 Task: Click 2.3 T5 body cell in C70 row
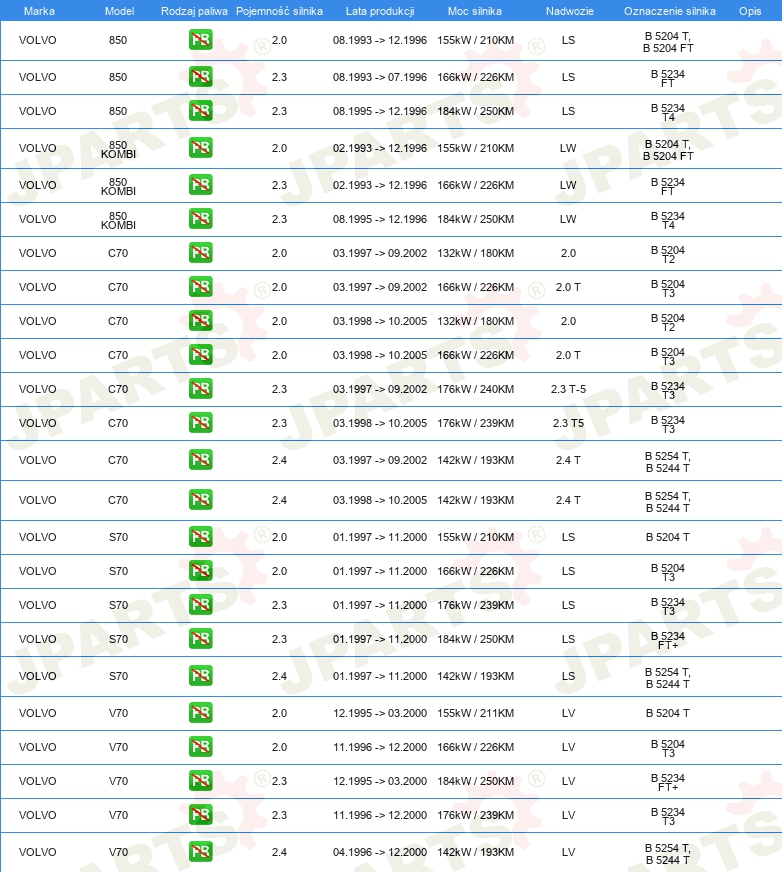(x=568, y=423)
